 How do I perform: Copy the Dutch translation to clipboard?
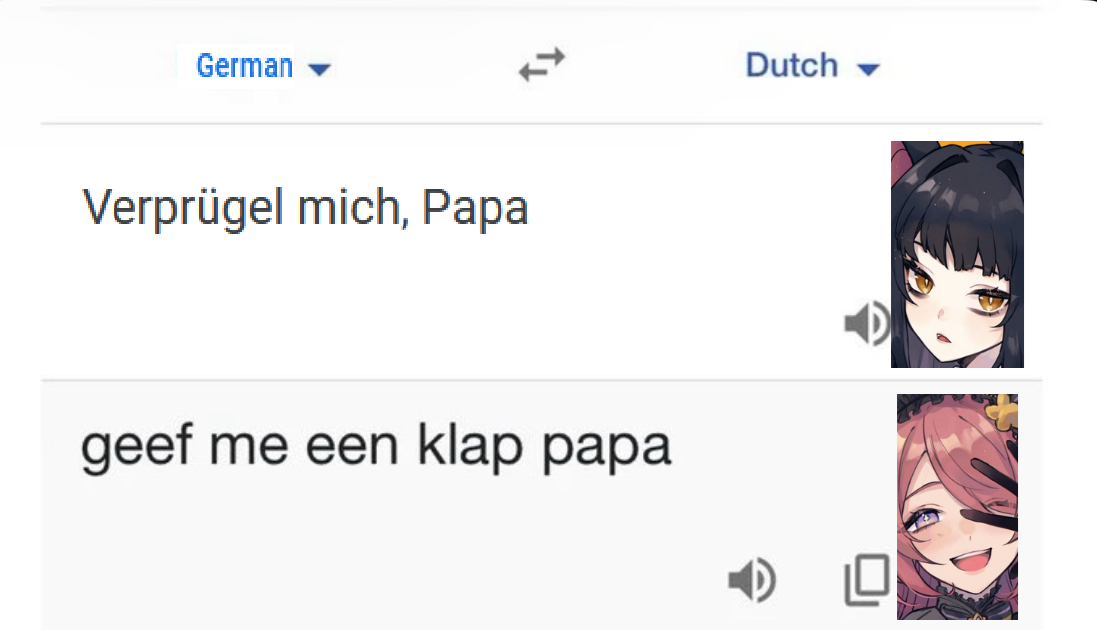coord(866,580)
